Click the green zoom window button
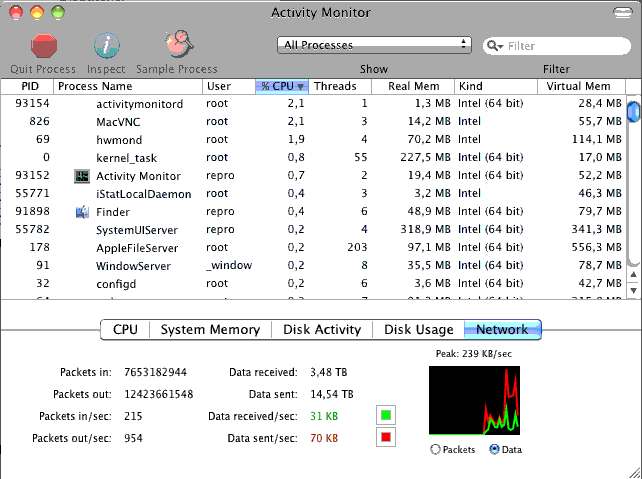642x479 pixels. pos(58,12)
